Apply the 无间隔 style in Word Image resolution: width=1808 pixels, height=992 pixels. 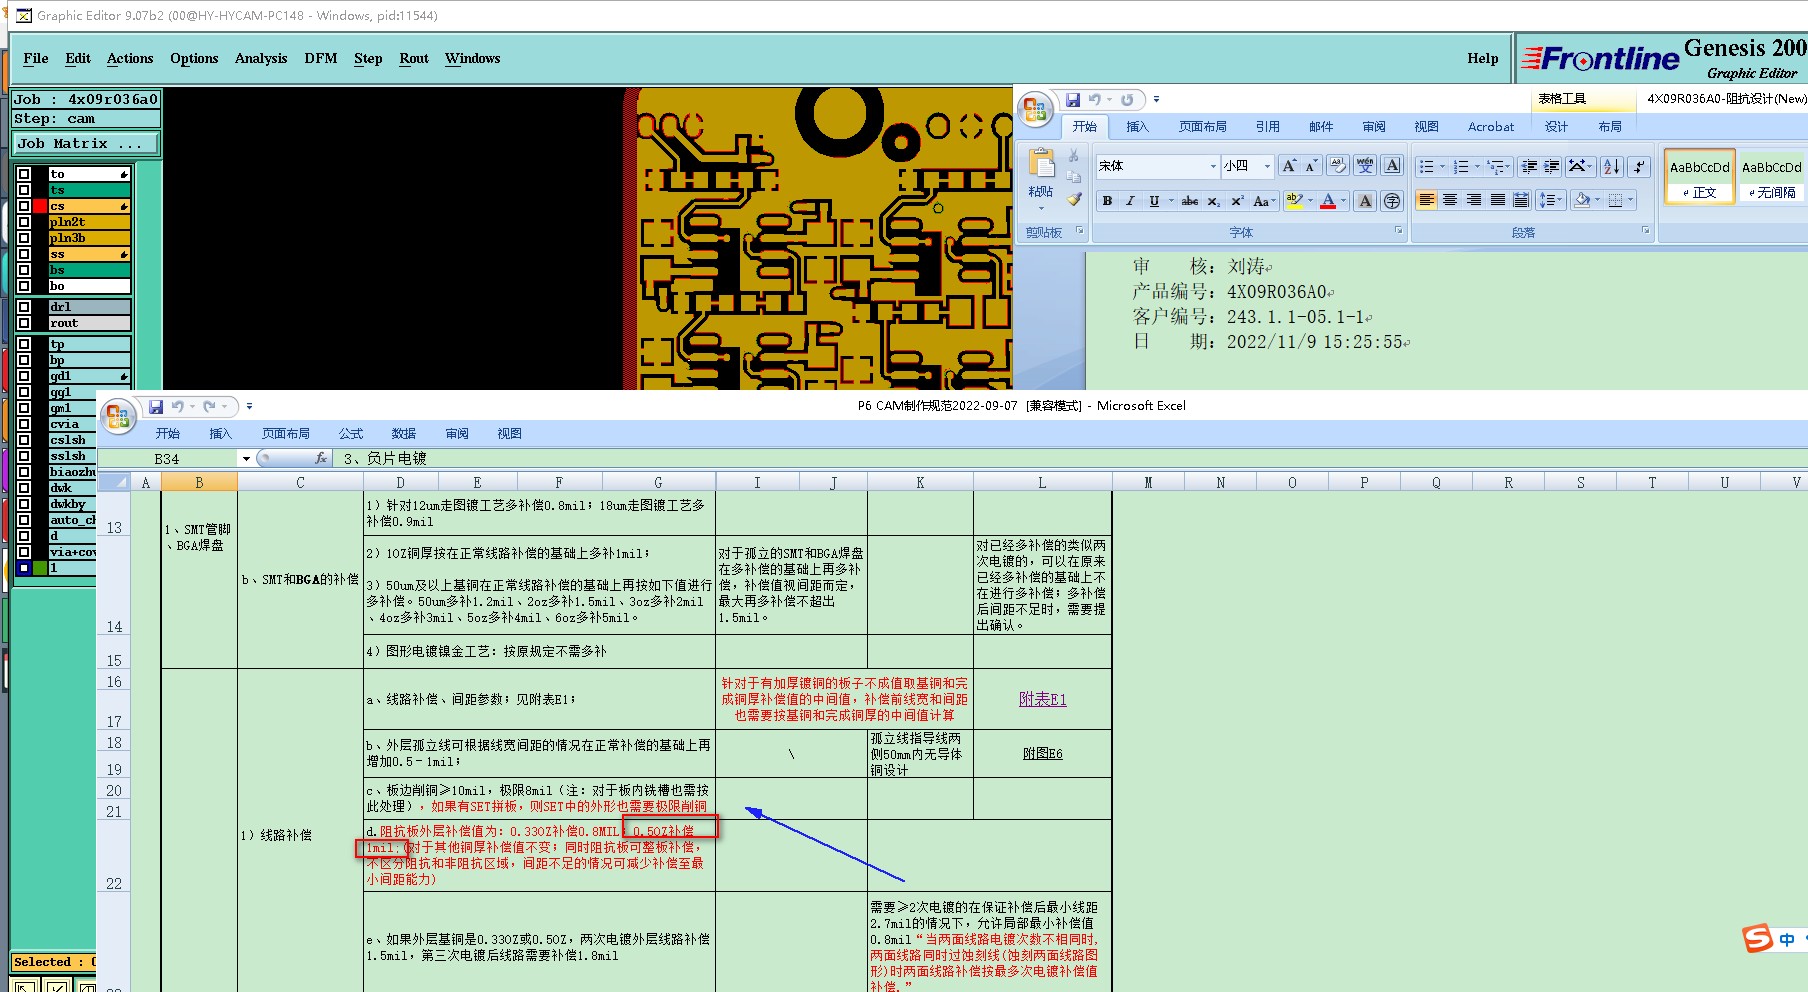(x=1771, y=176)
